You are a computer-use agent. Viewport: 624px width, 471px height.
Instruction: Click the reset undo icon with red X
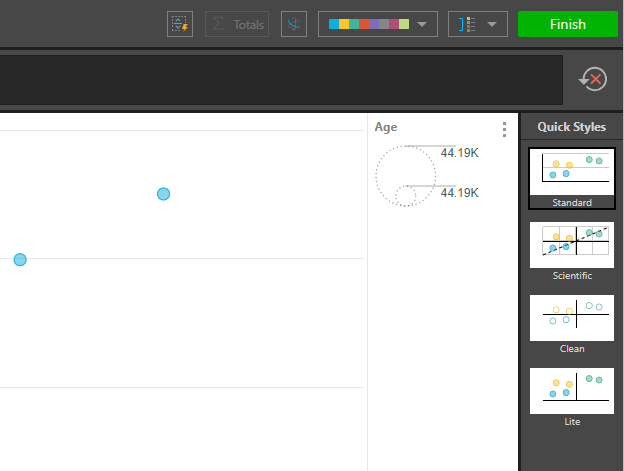(x=593, y=79)
